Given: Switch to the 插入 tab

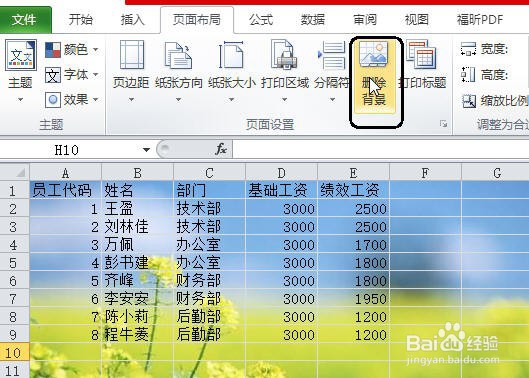Looking at the screenshot, I should [x=133, y=20].
